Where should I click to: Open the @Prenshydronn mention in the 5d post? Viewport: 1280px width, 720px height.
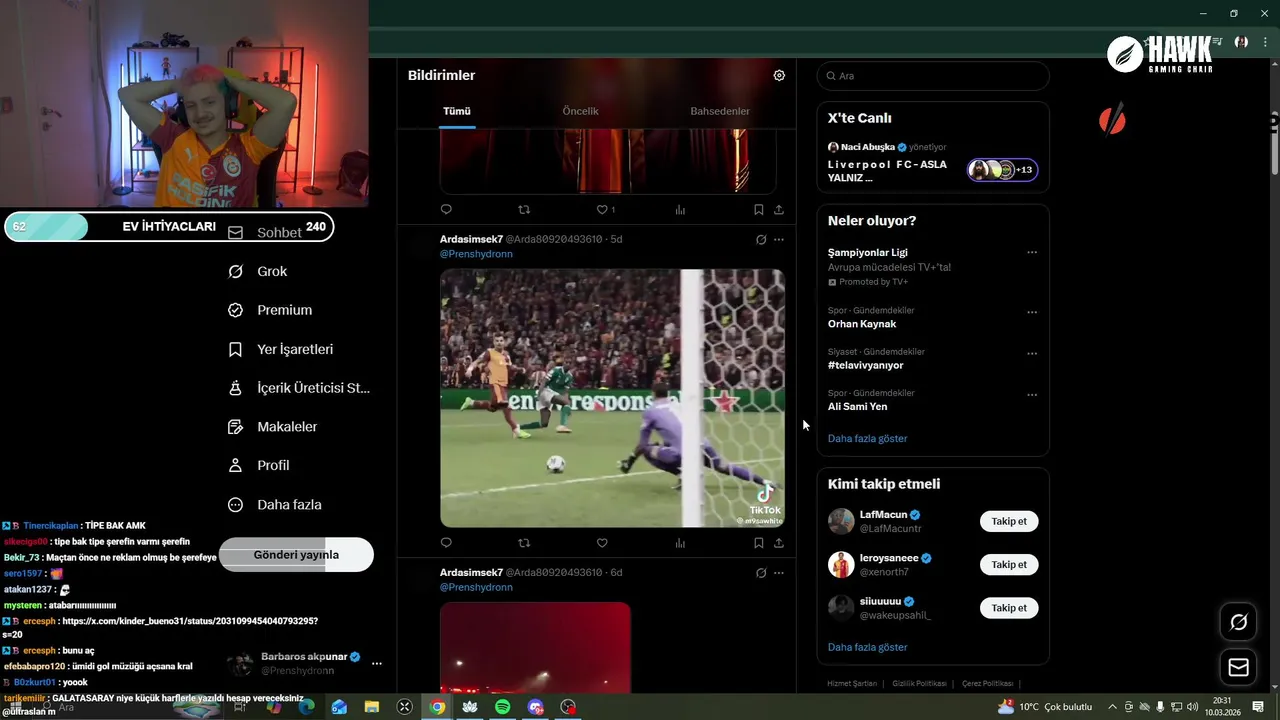point(476,254)
